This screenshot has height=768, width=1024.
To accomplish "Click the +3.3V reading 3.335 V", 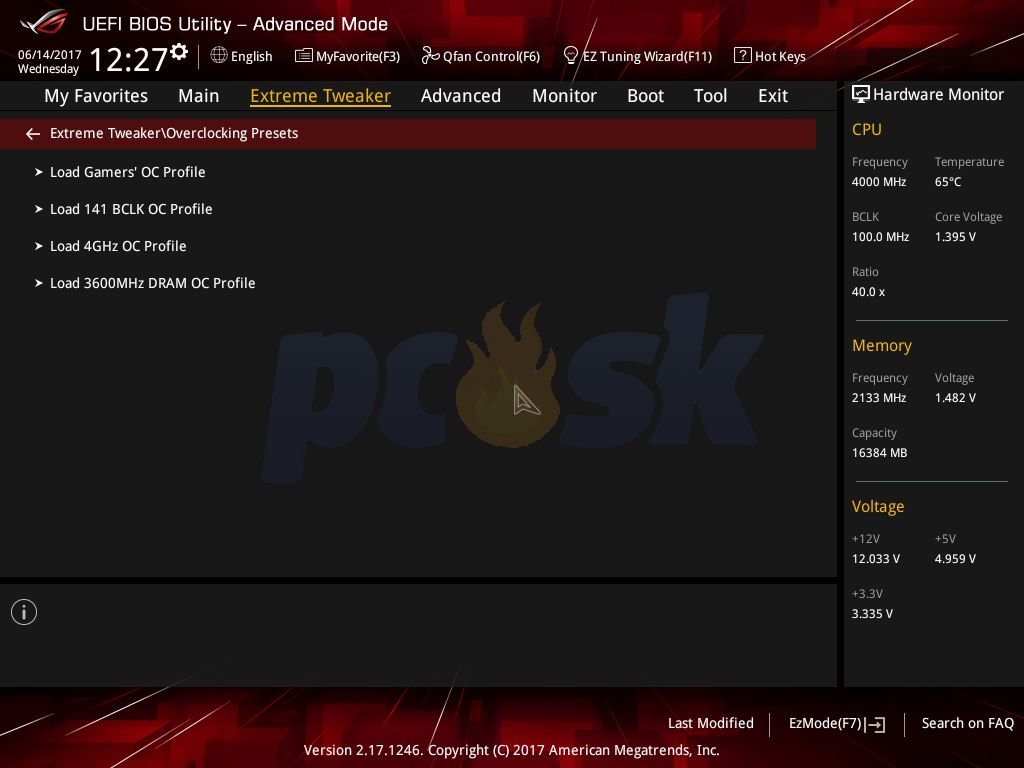I will pos(872,614).
